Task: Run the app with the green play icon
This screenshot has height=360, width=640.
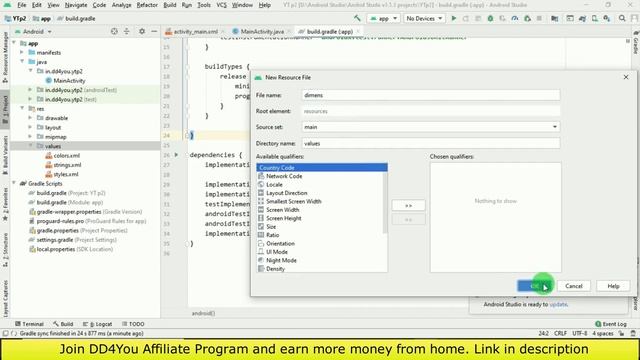Action: (453, 18)
